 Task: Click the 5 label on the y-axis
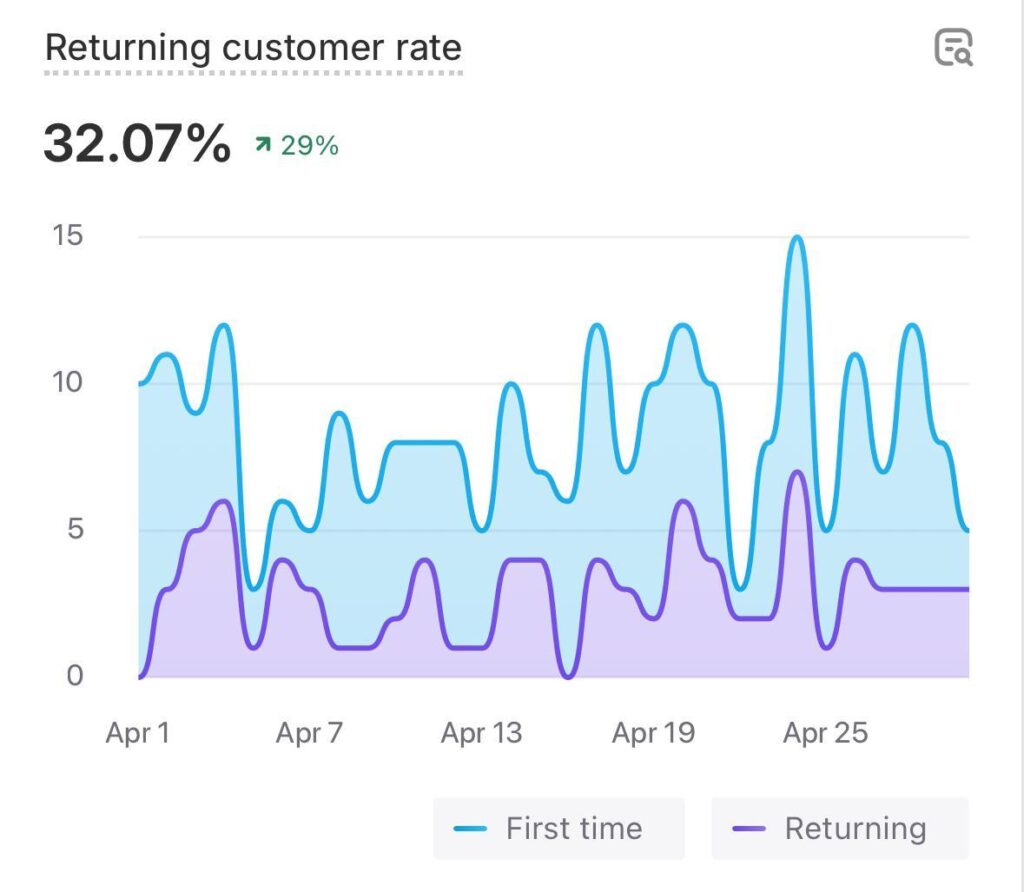click(74, 529)
